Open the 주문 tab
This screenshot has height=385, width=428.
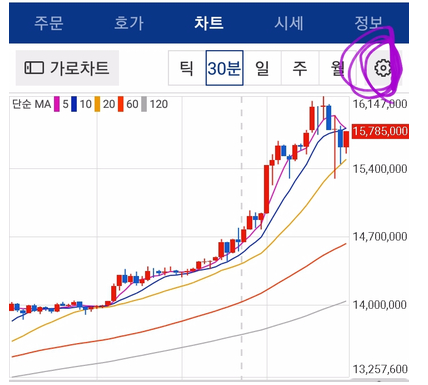point(49,23)
